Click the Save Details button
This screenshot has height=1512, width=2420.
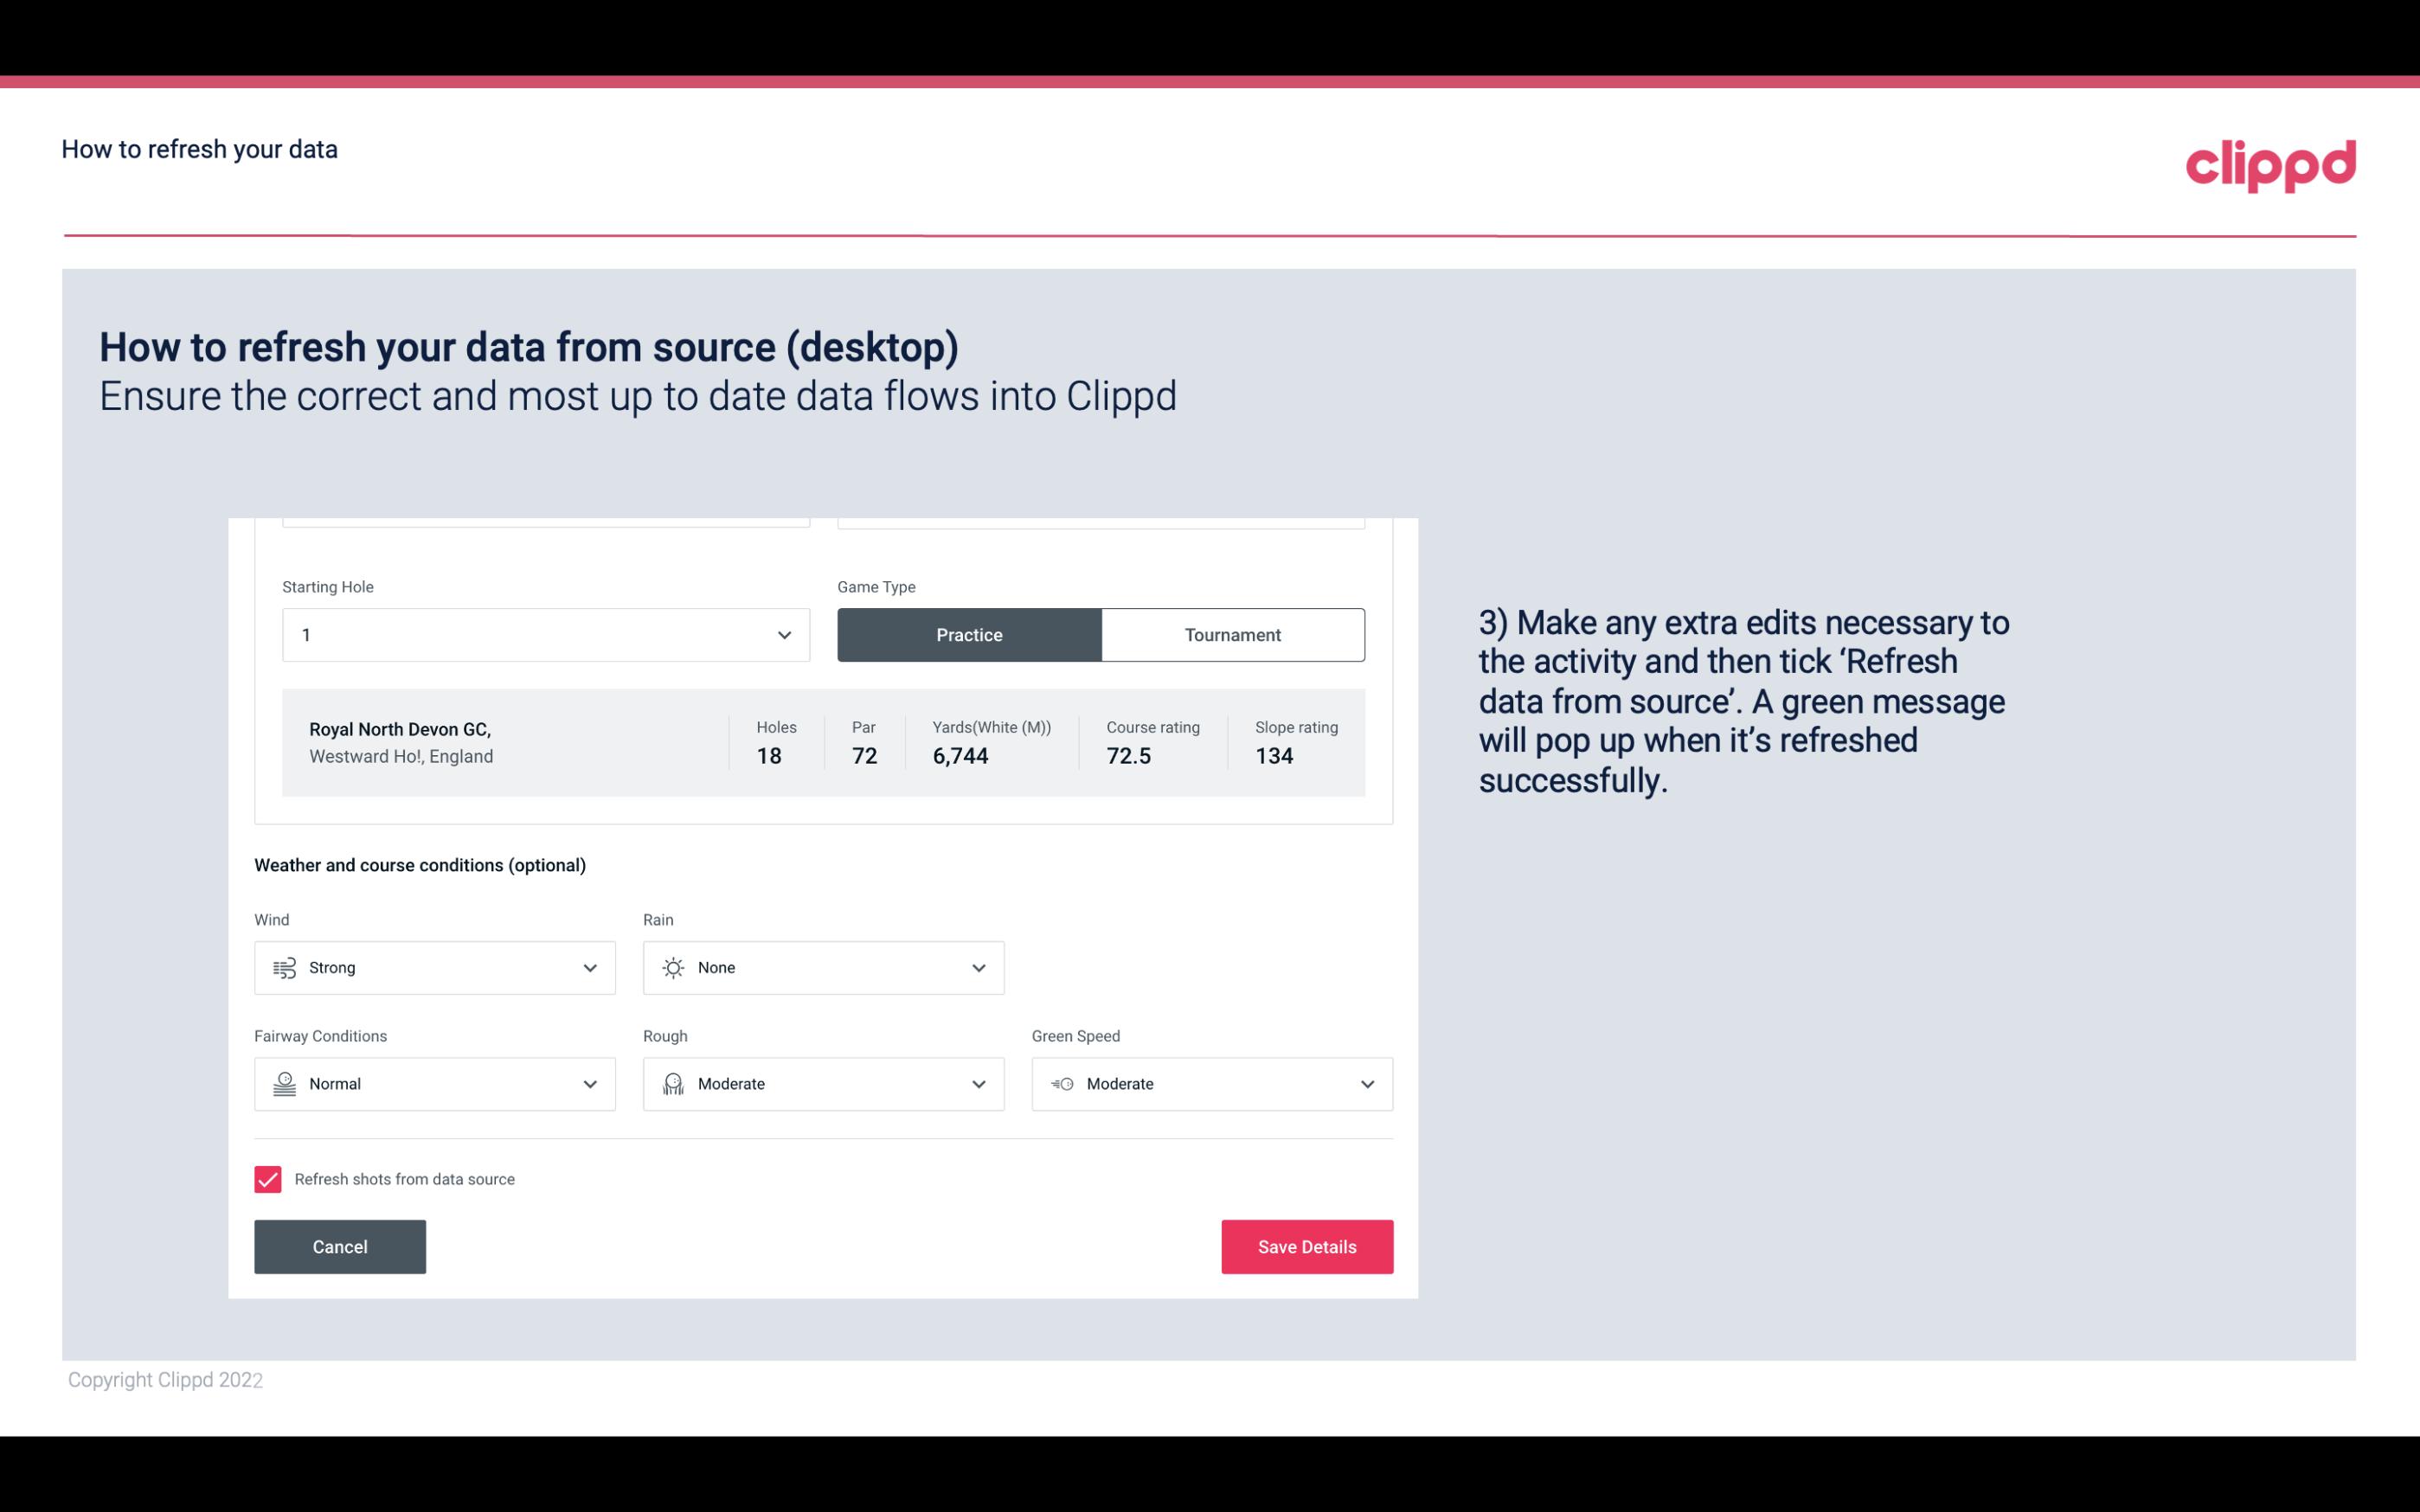[x=1306, y=1246]
